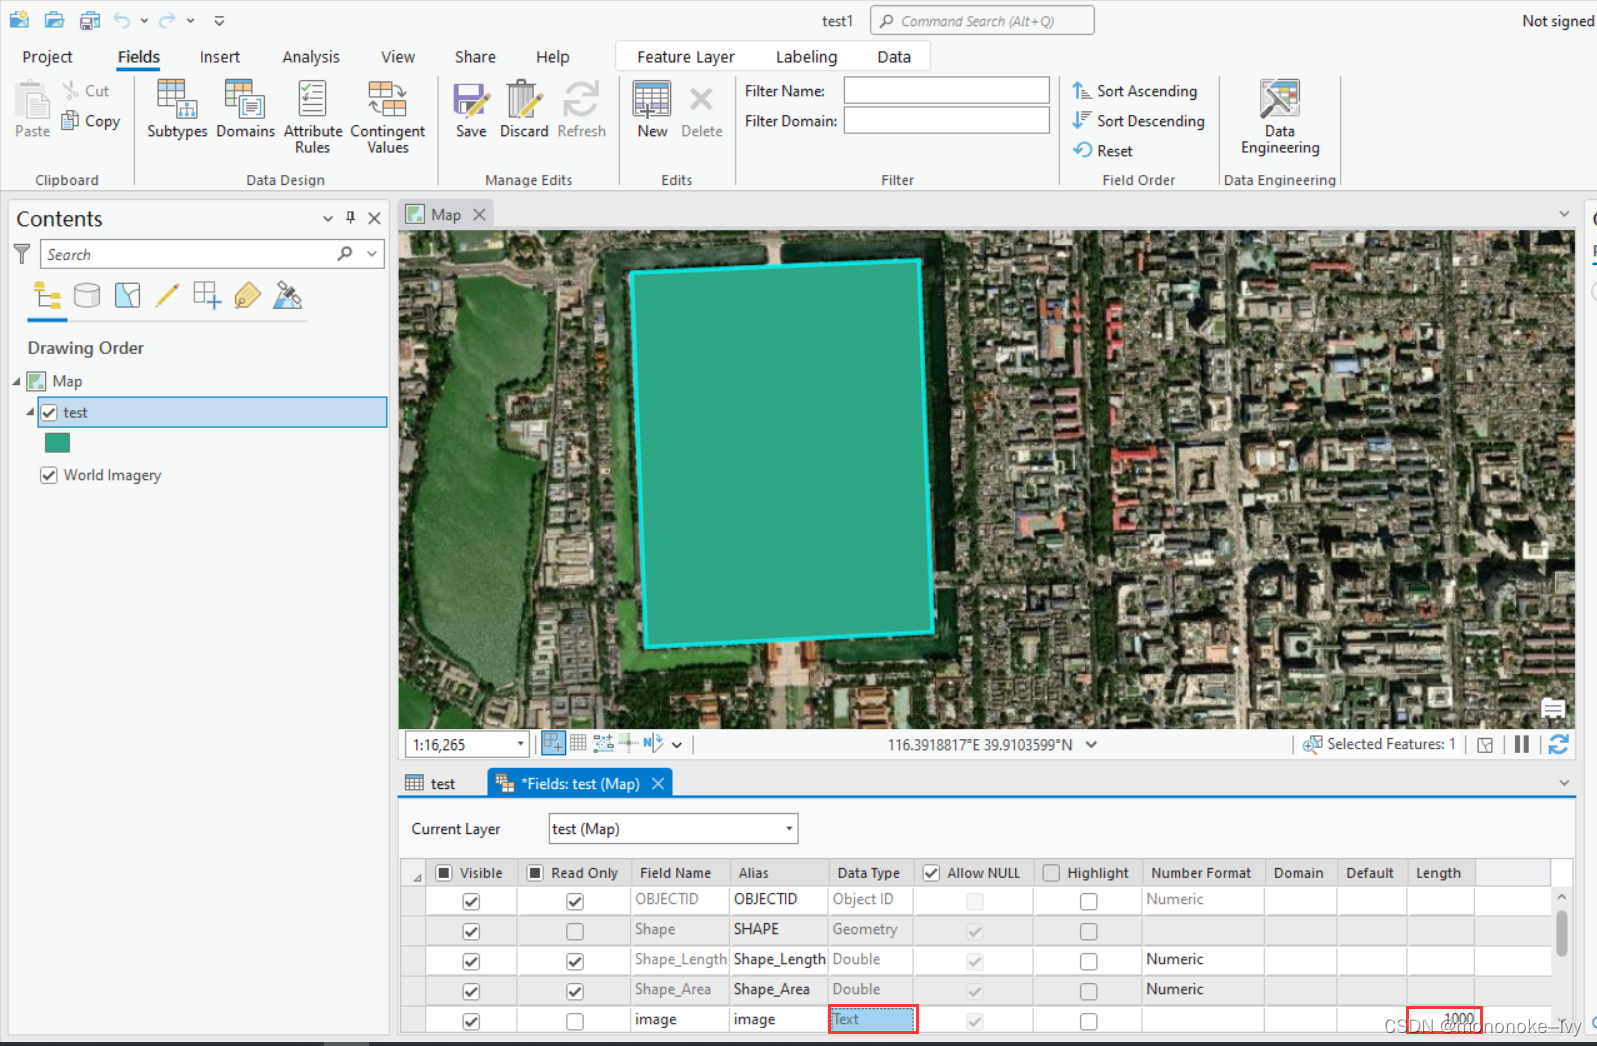Screen dimensions: 1597x1046
Task: Click the Filter Name input box
Action: tap(946, 91)
